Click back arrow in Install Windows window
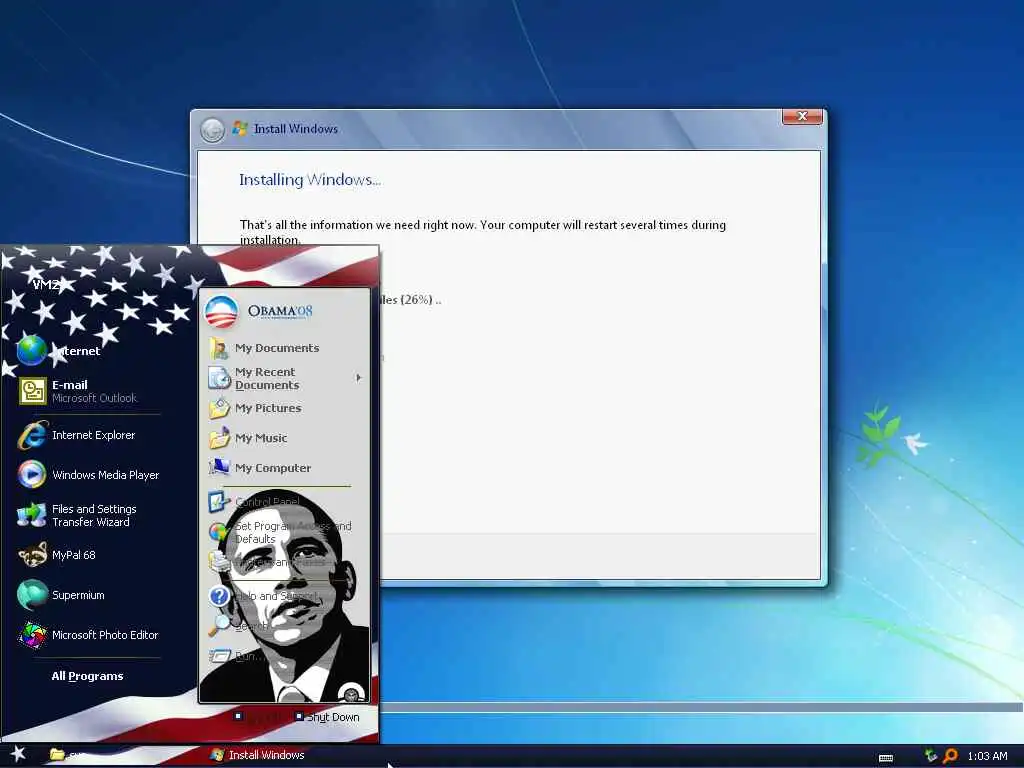 (212, 130)
